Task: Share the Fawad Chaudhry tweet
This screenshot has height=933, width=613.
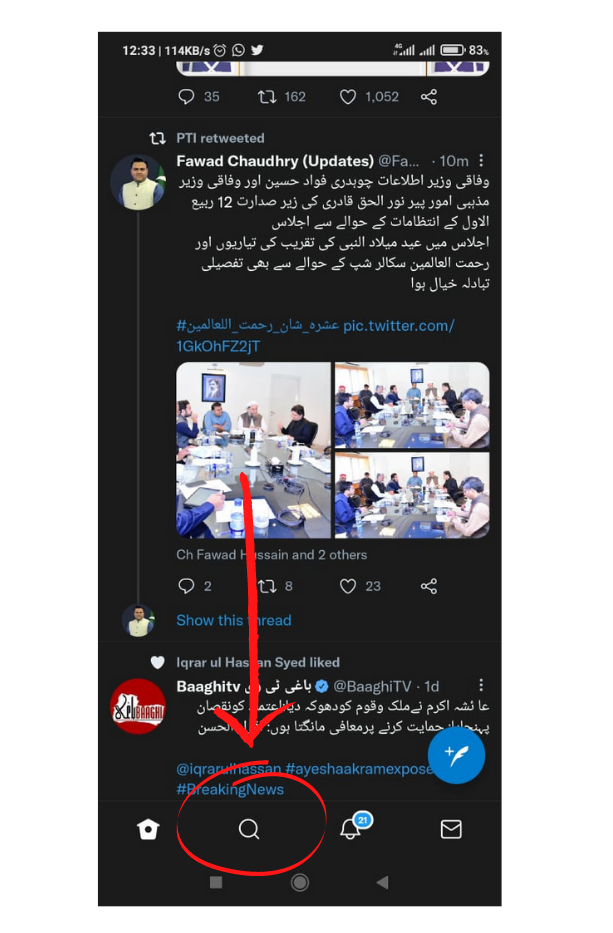Action: coord(429,586)
